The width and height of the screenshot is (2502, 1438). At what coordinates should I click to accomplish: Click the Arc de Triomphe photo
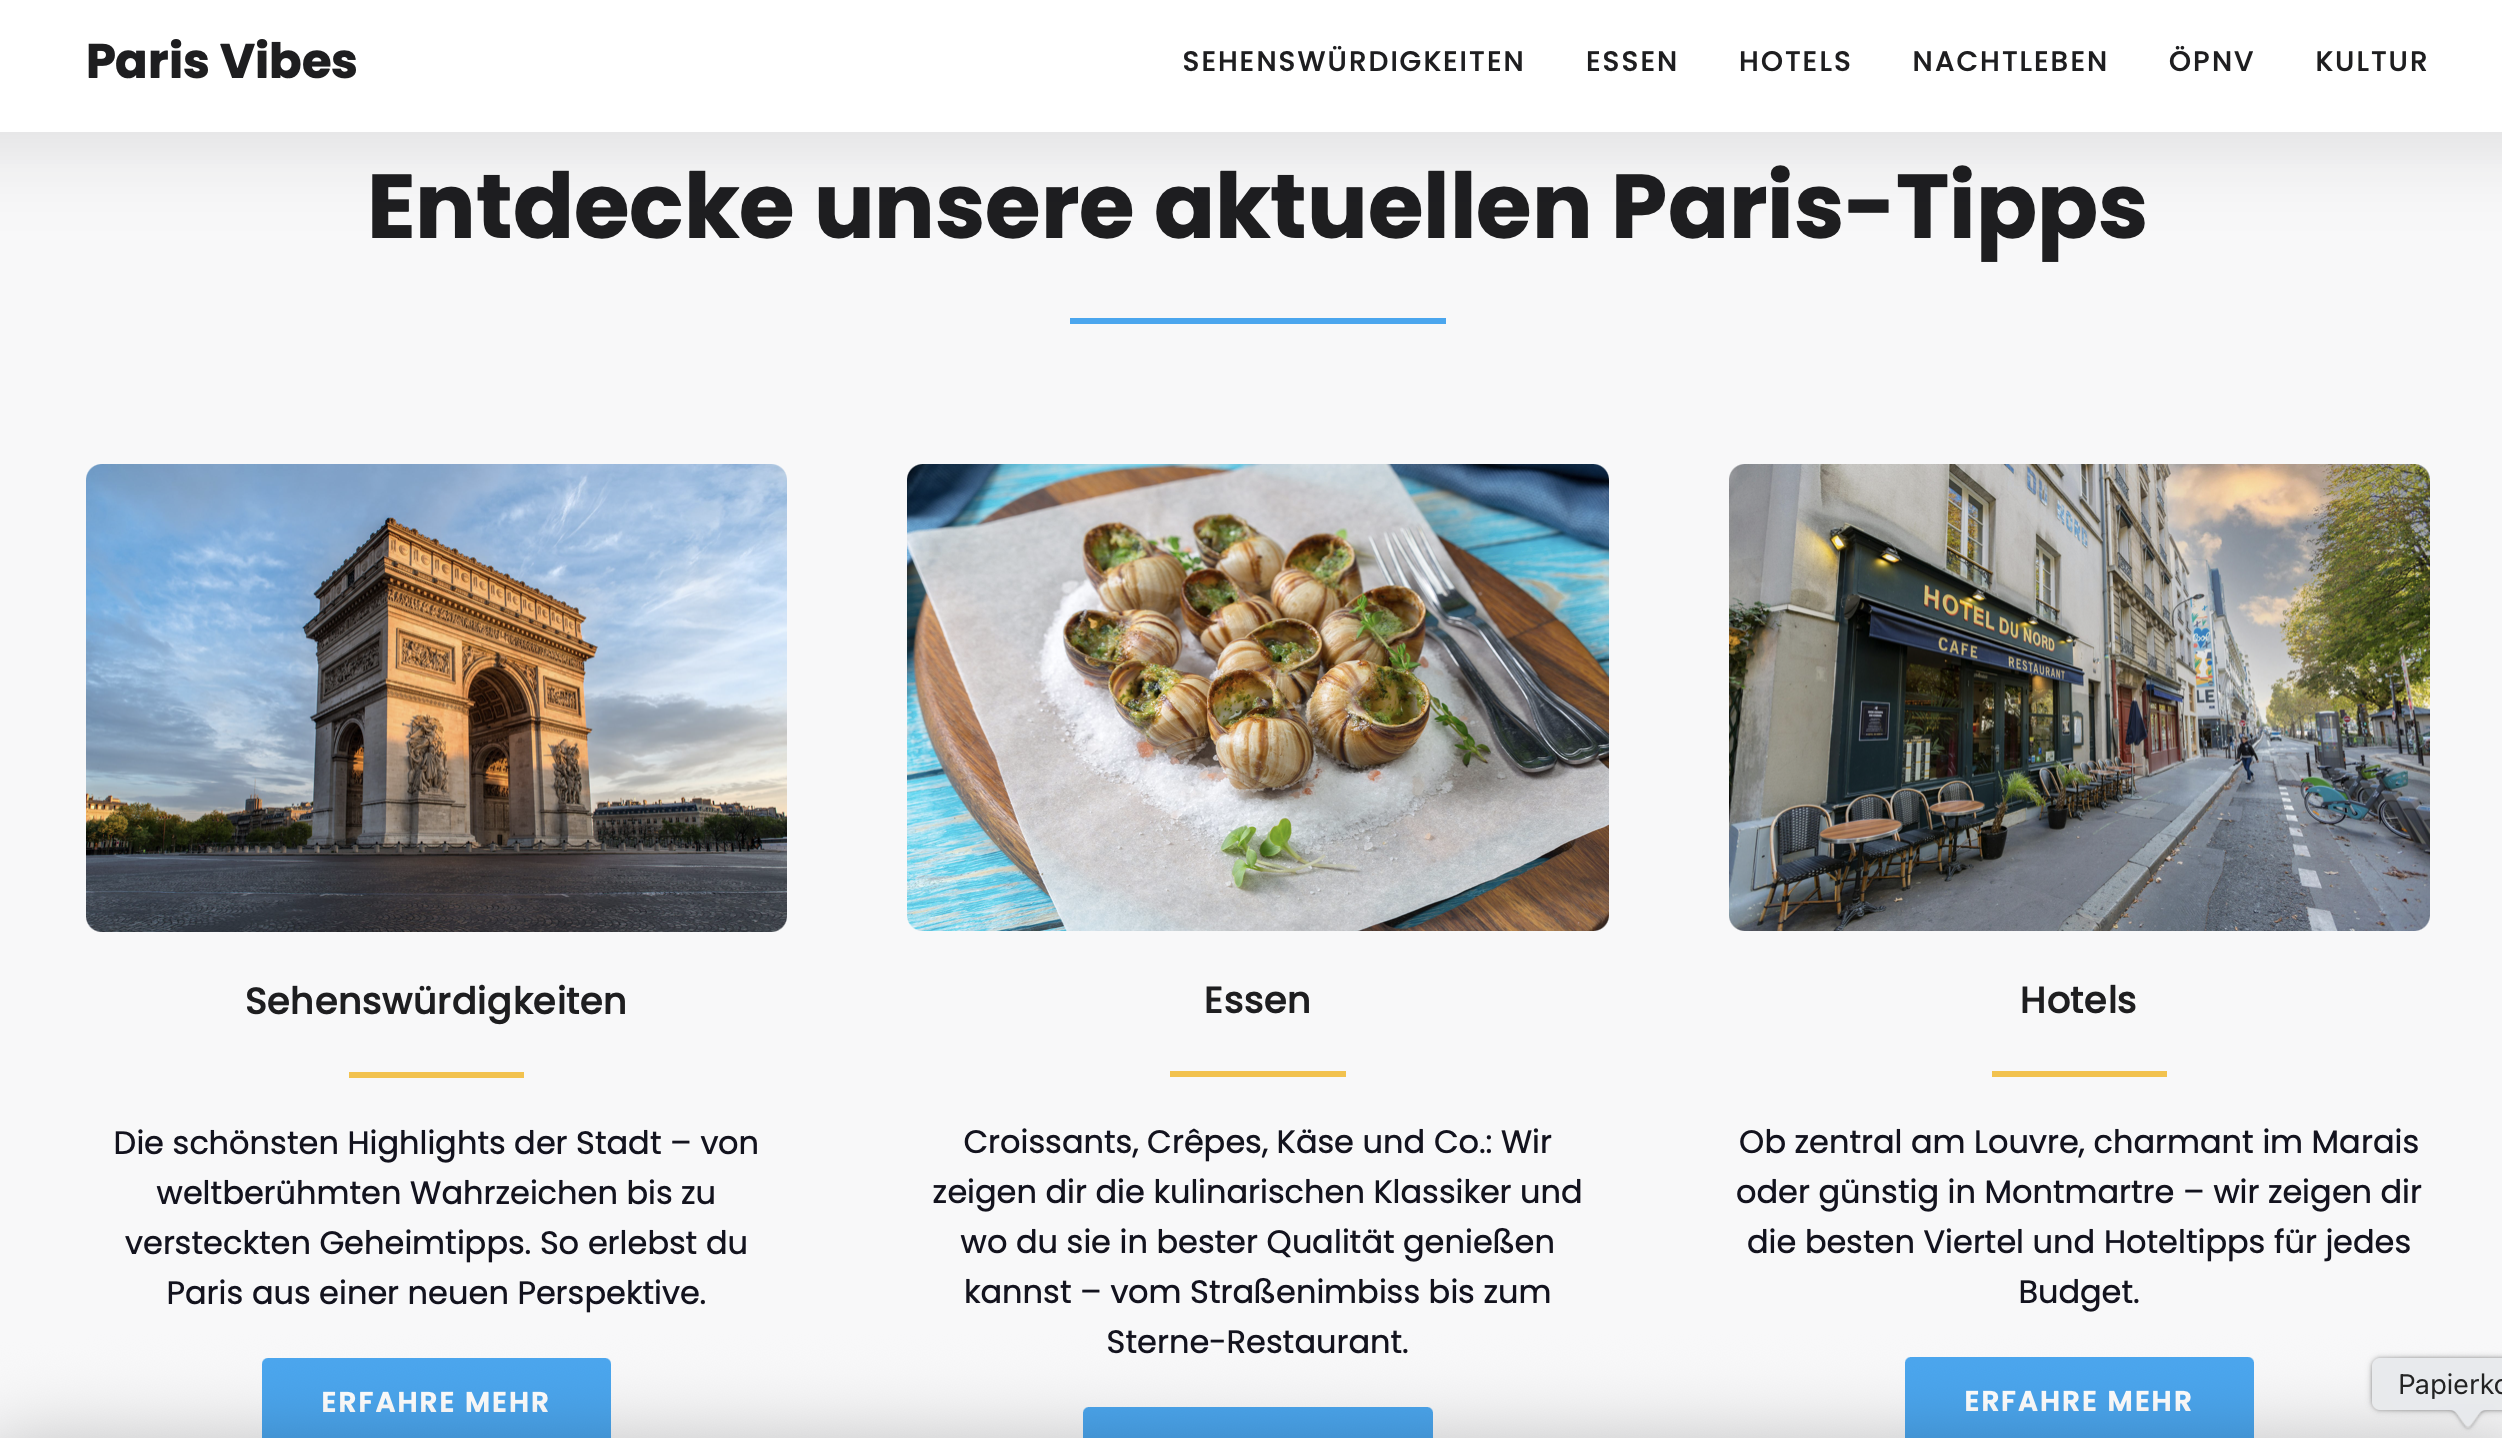436,697
